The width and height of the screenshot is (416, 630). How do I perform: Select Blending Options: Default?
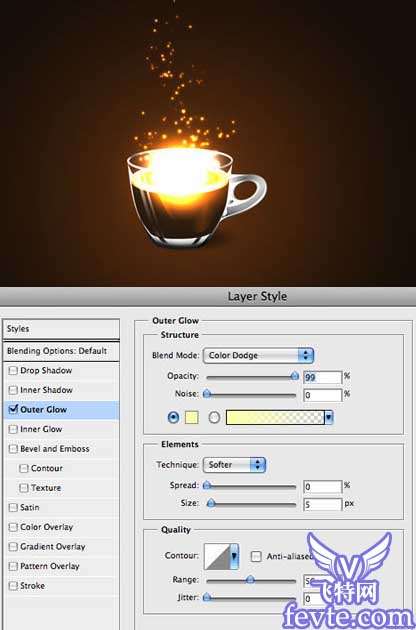coord(61,351)
